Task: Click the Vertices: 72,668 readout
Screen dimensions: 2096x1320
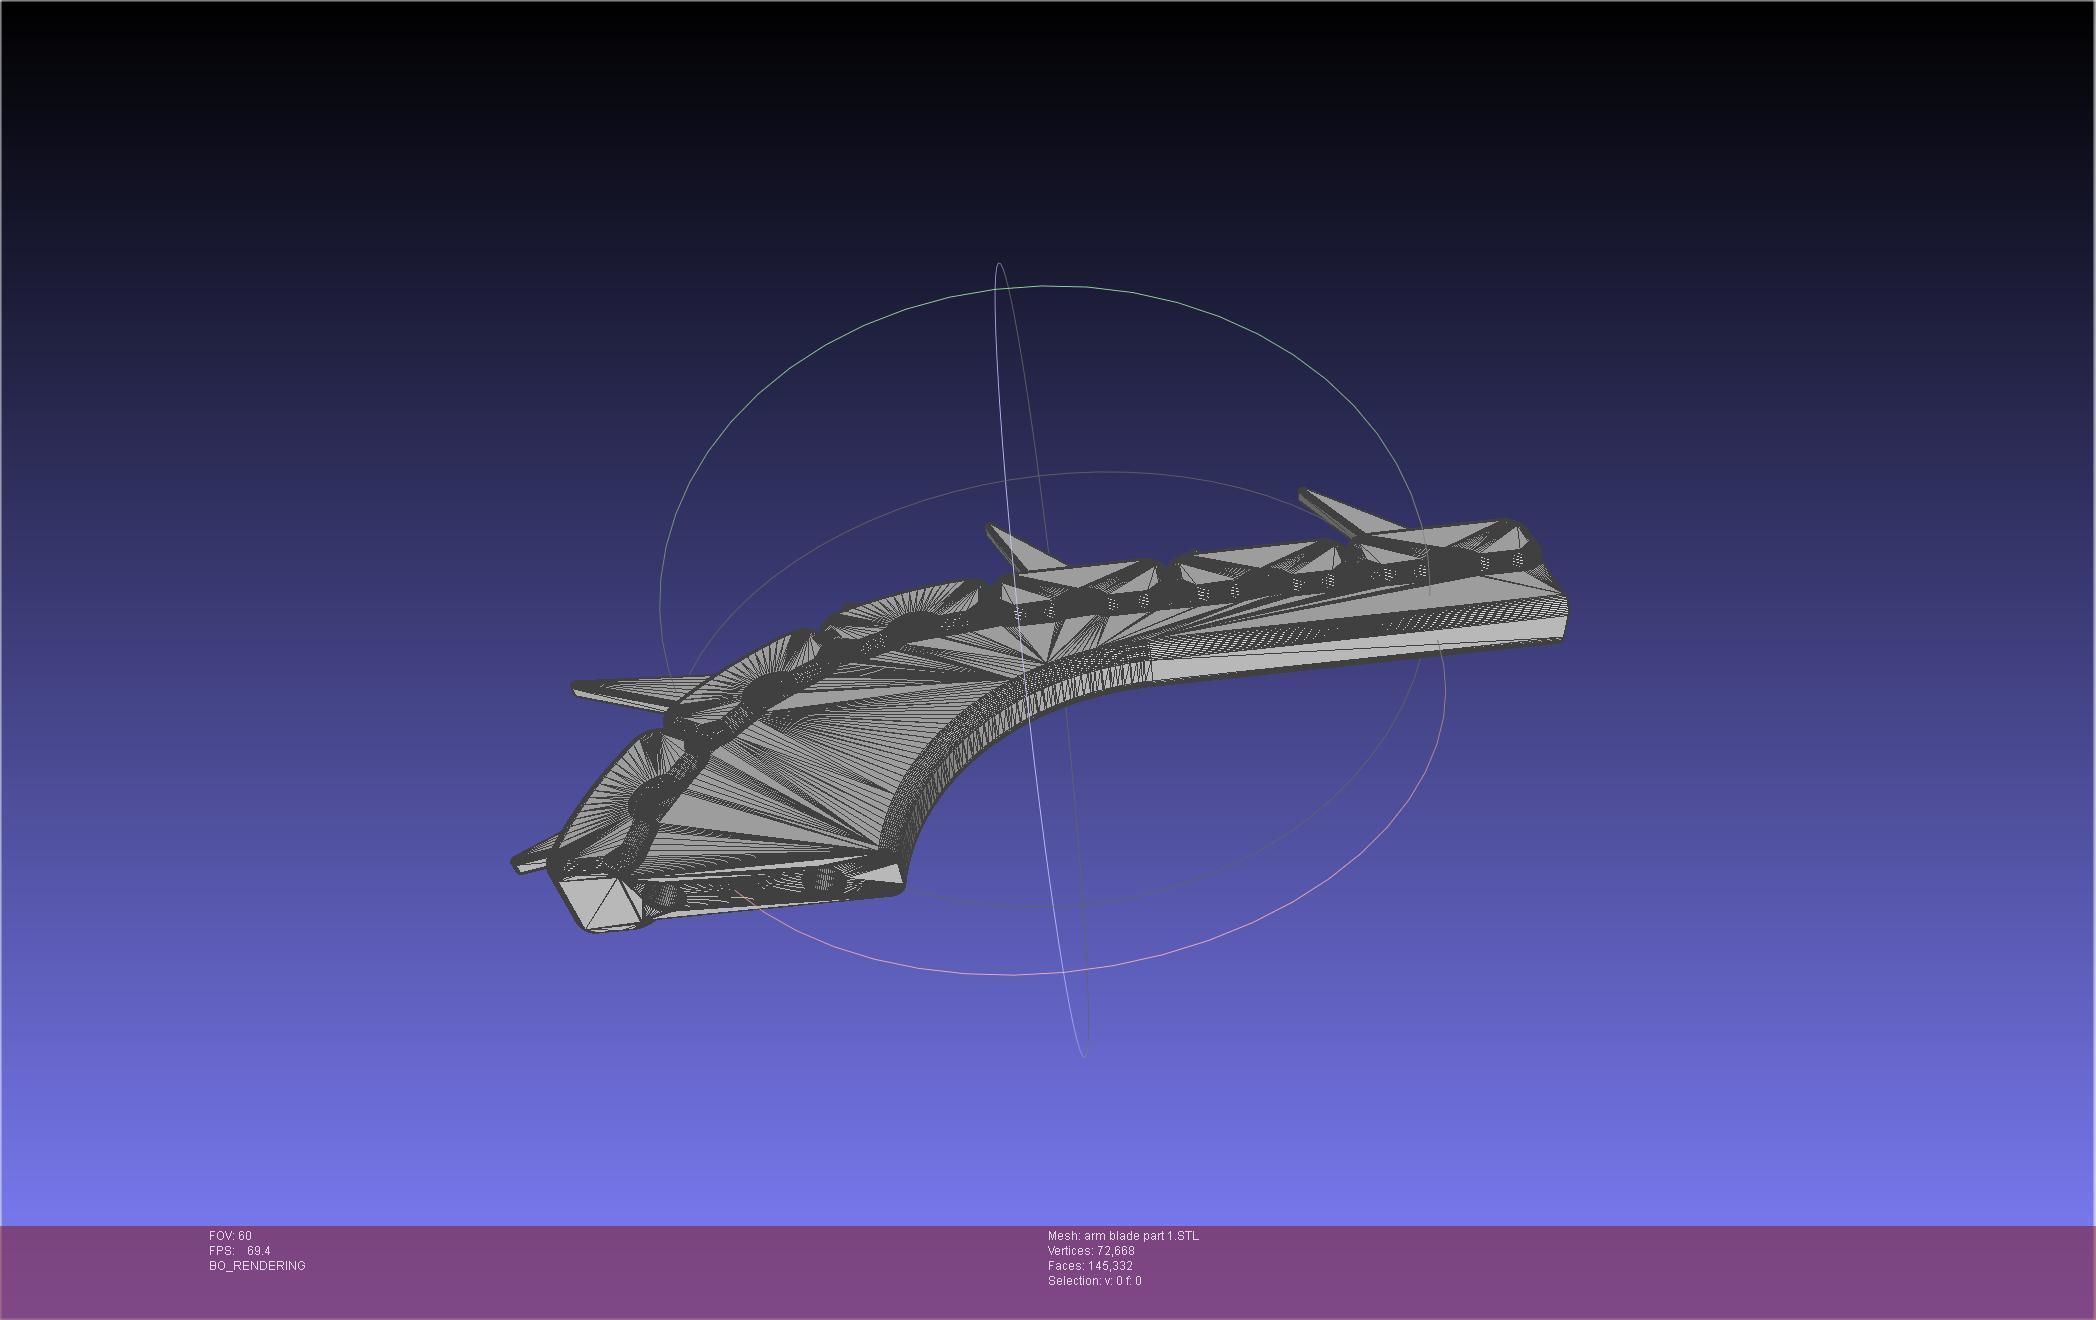Action: click(x=1090, y=1250)
